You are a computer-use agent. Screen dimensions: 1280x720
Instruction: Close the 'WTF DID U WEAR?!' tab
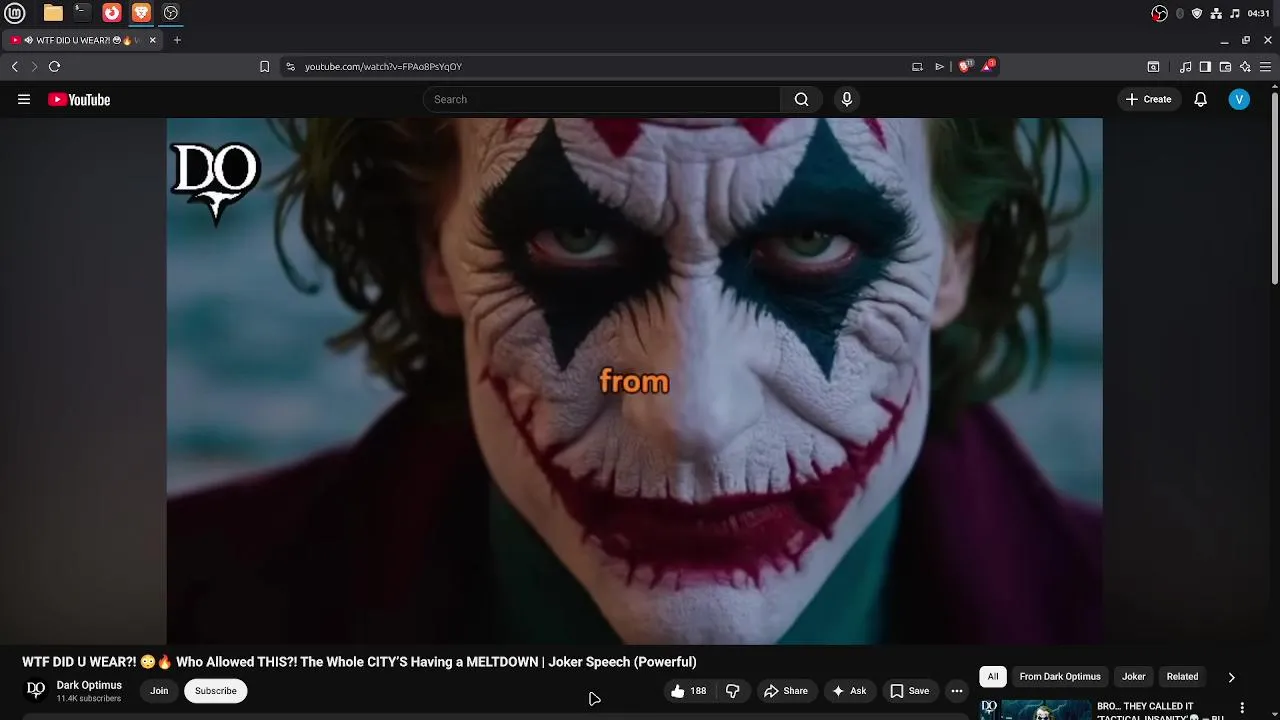(152, 40)
